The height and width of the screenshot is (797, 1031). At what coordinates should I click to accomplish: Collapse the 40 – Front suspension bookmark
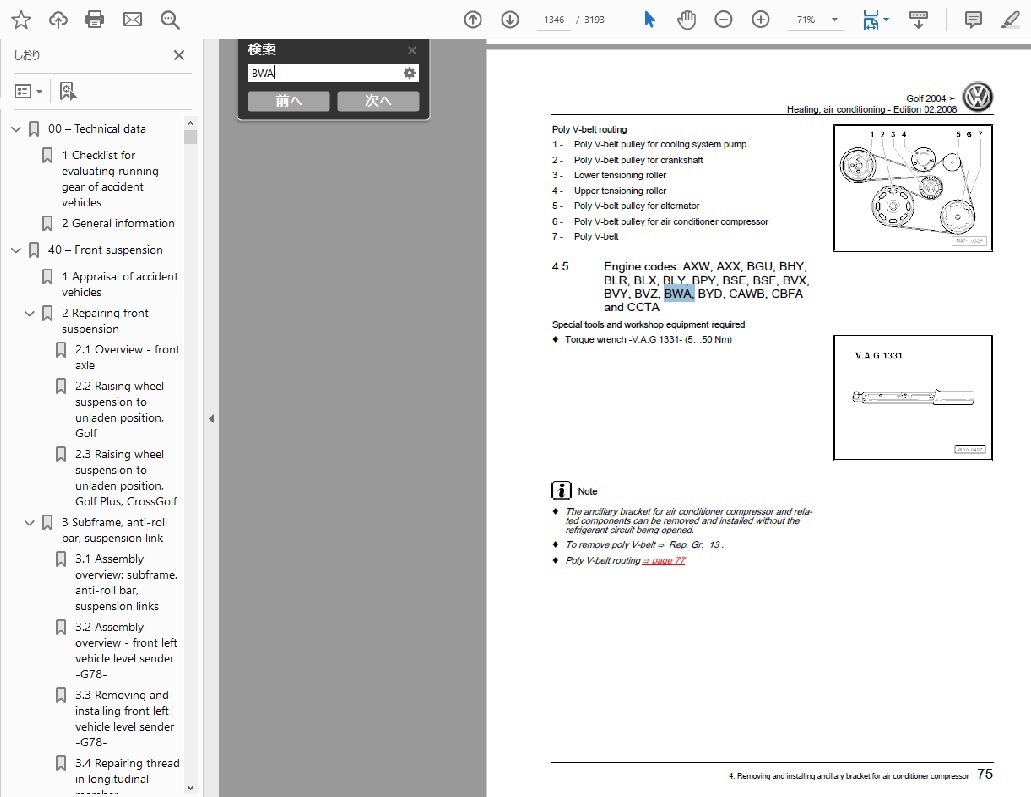click(16, 251)
